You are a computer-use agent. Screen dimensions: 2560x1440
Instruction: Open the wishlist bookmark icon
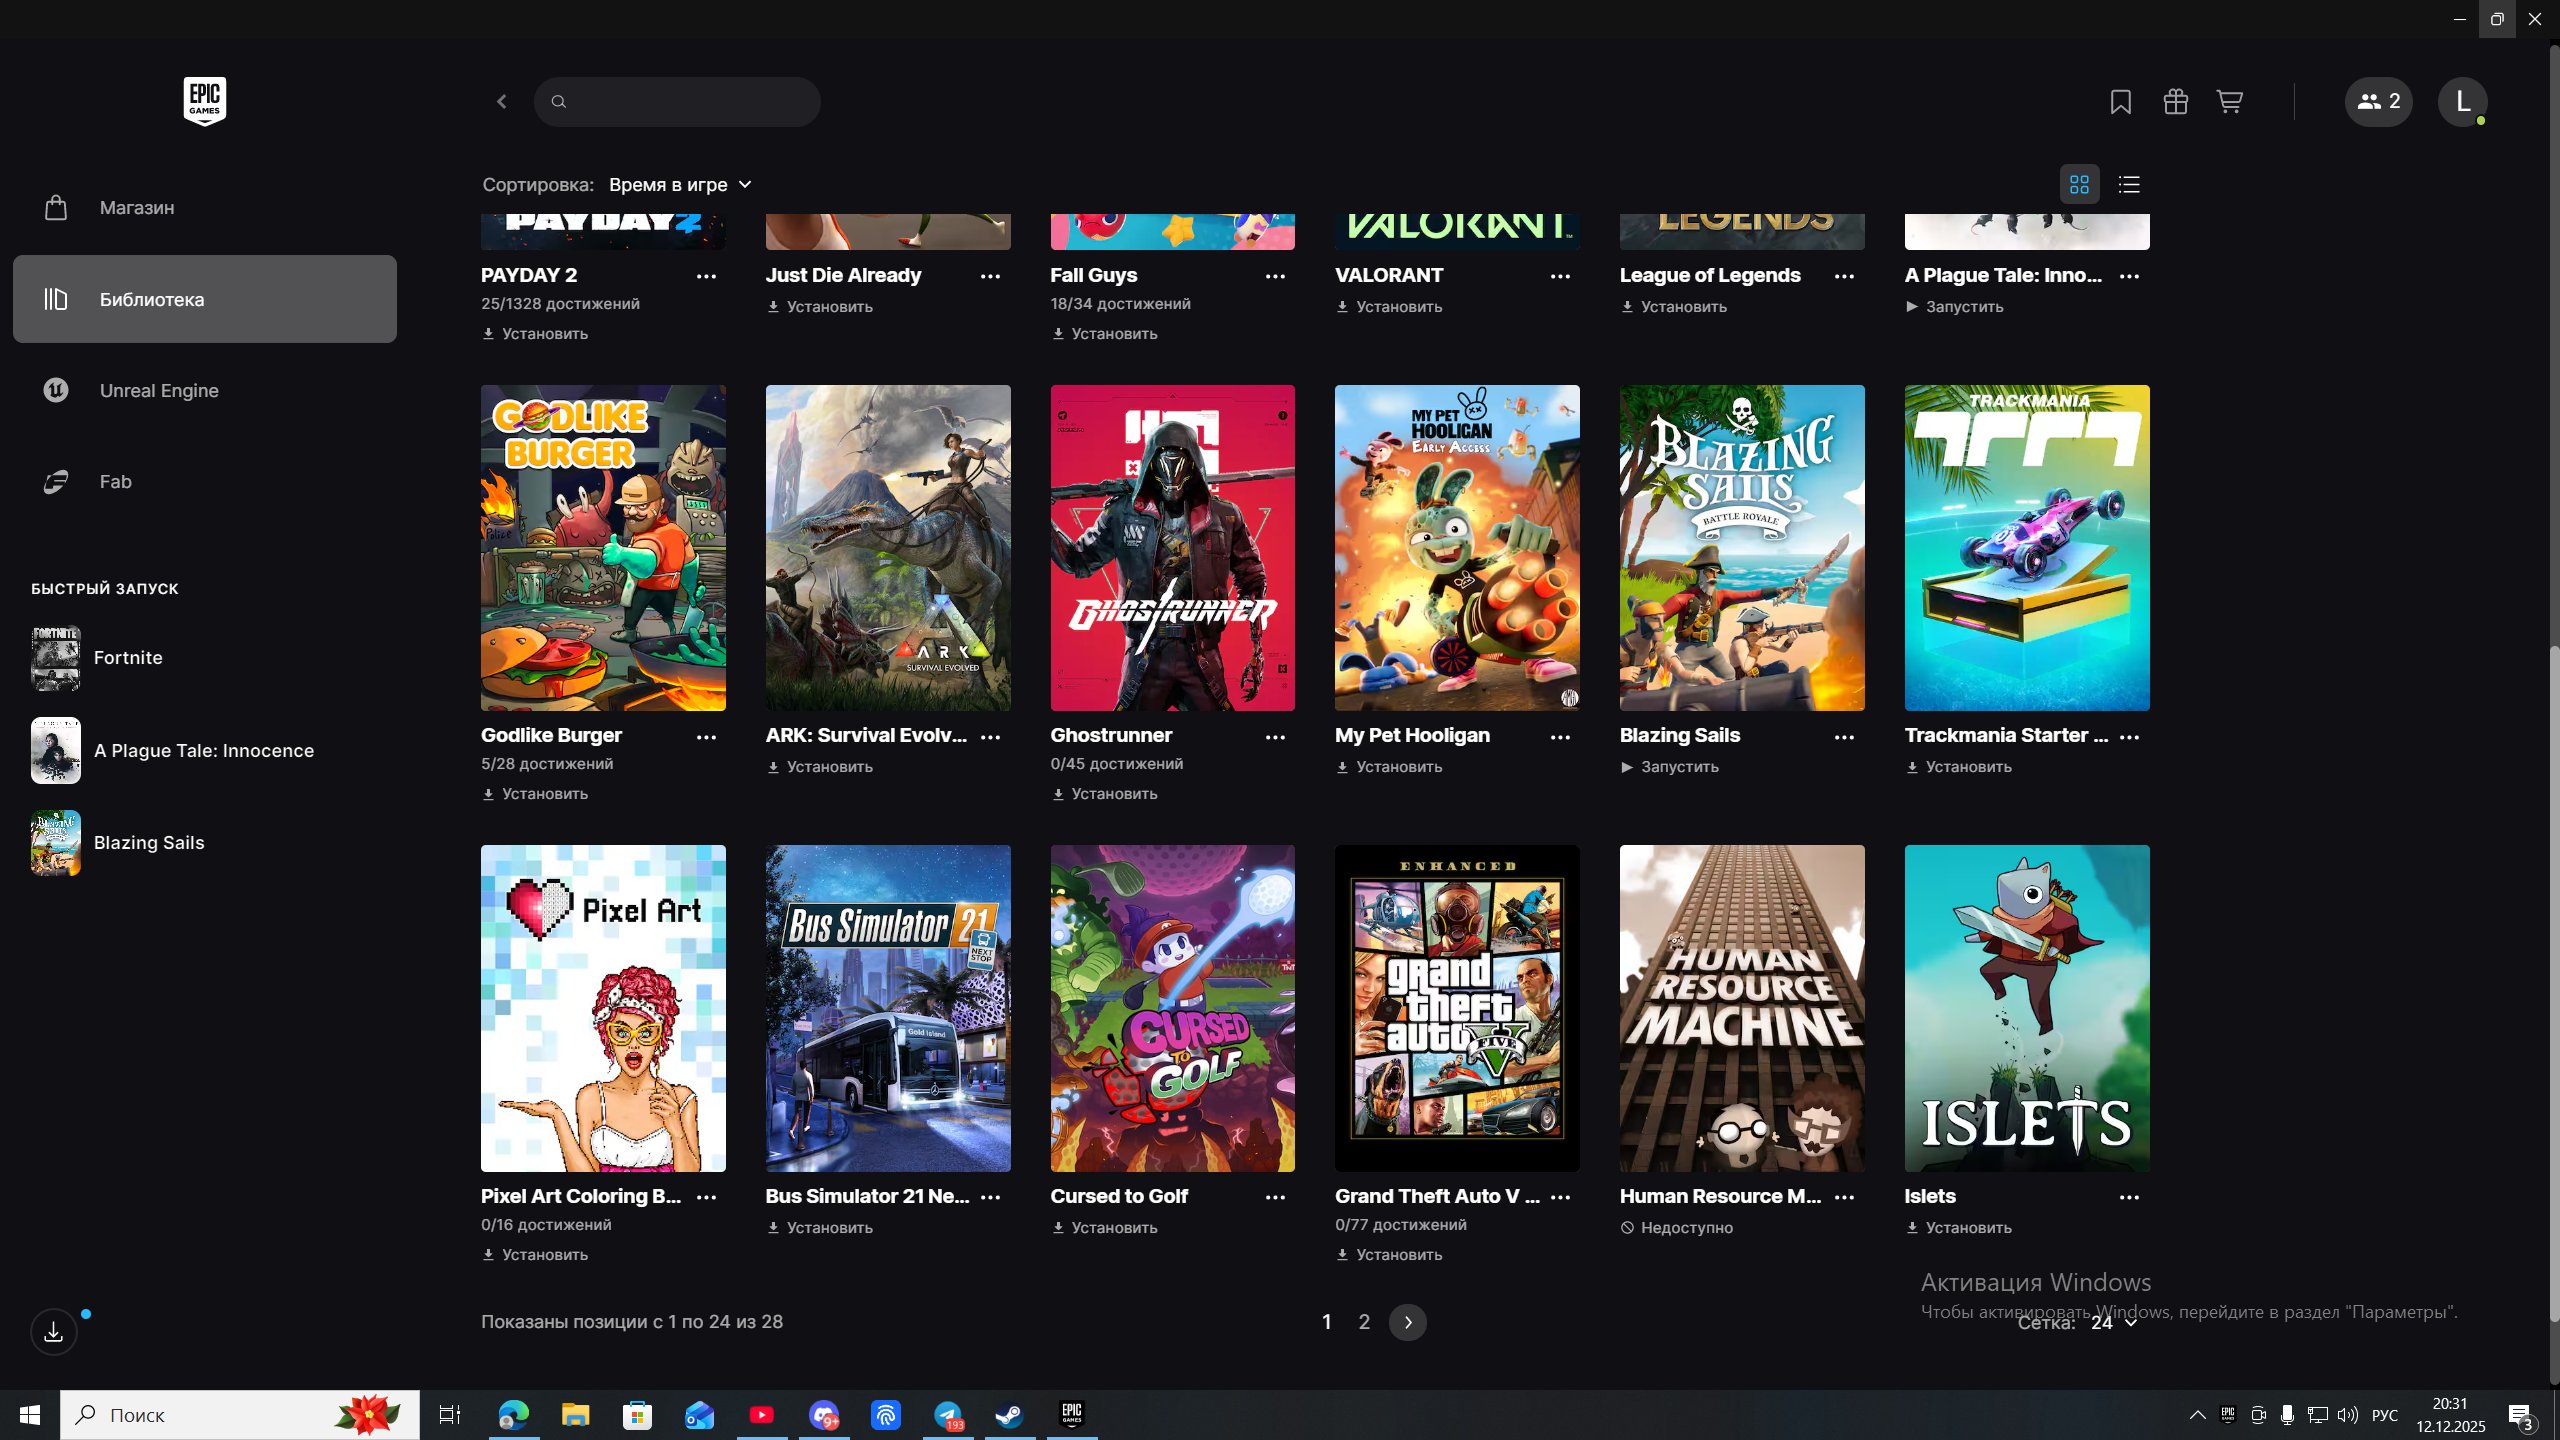2120,101
